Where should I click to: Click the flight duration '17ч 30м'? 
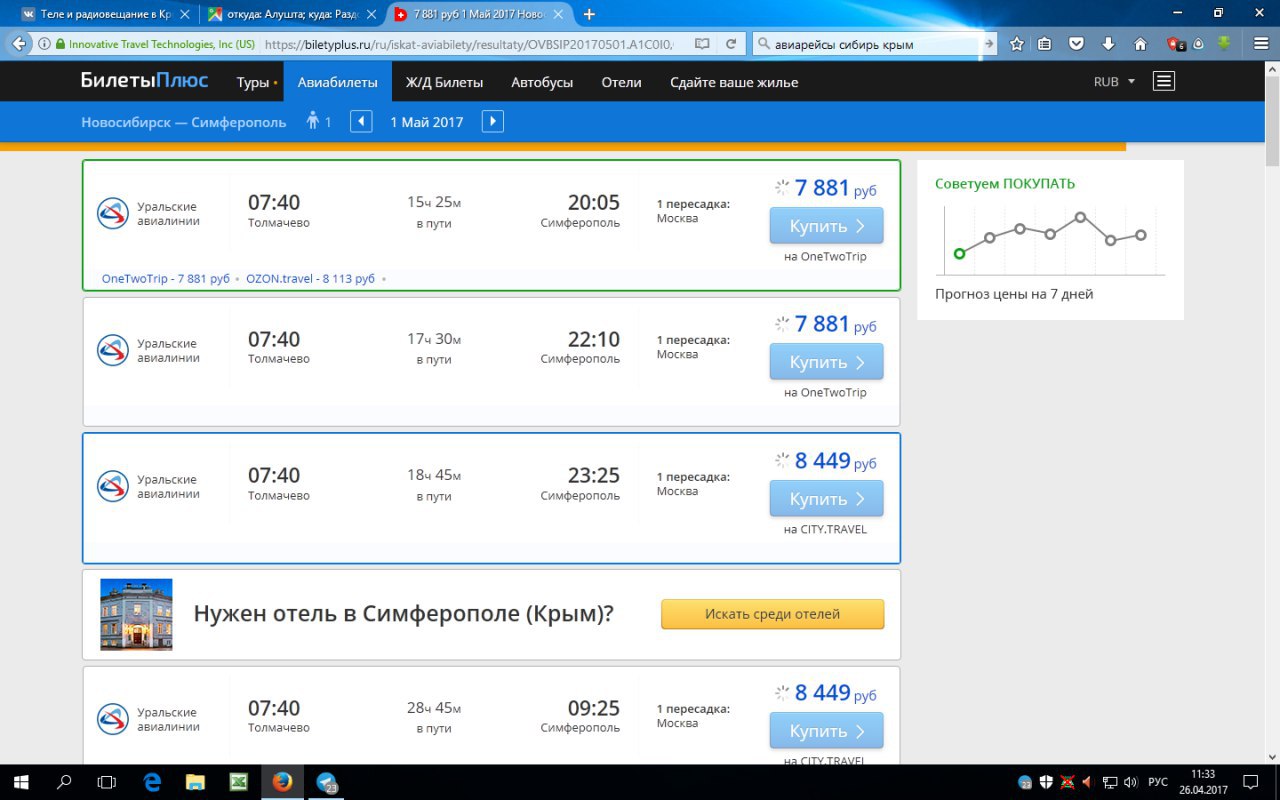(434, 339)
